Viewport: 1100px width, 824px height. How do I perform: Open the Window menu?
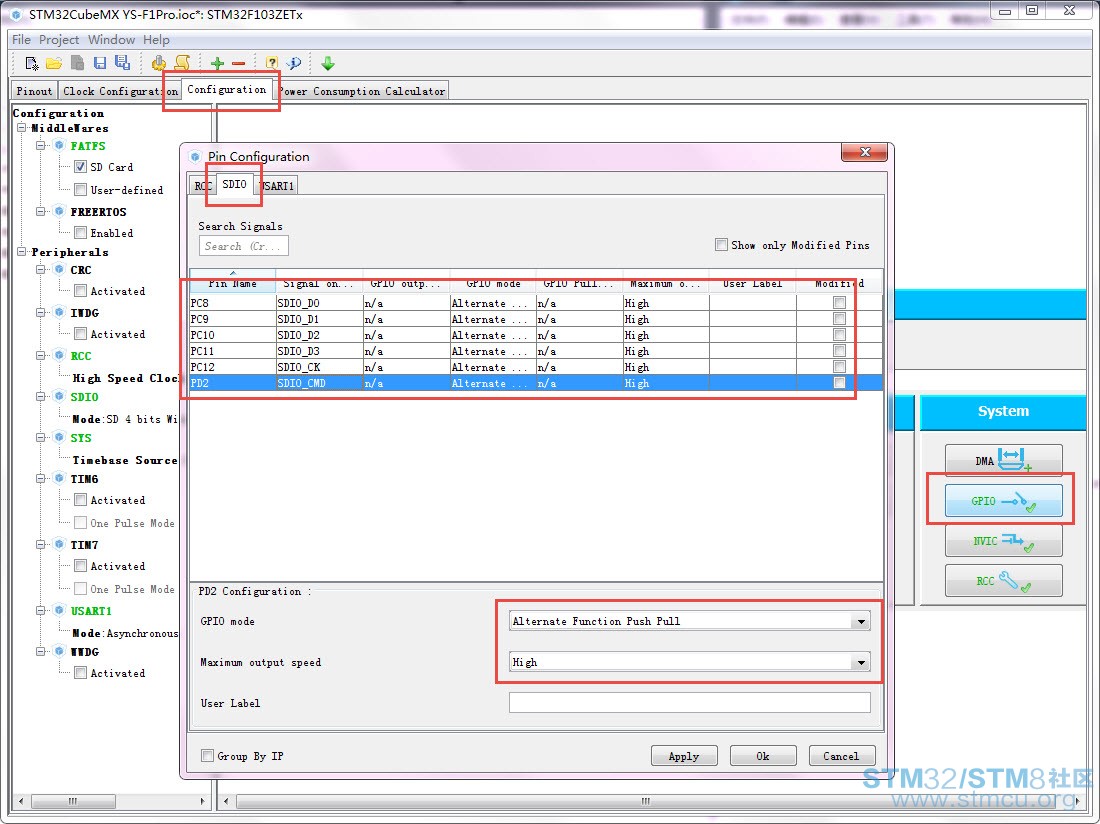click(111, 39)
